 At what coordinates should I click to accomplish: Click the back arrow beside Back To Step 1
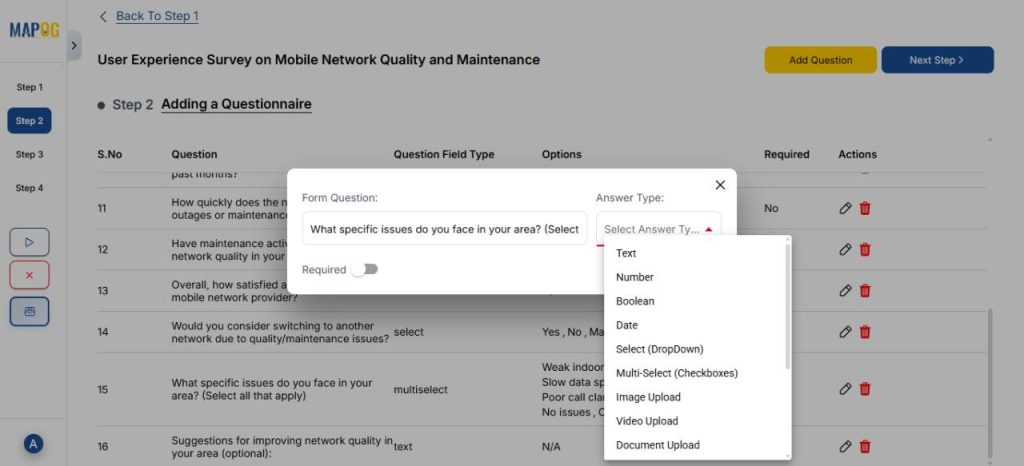point(103,16)
